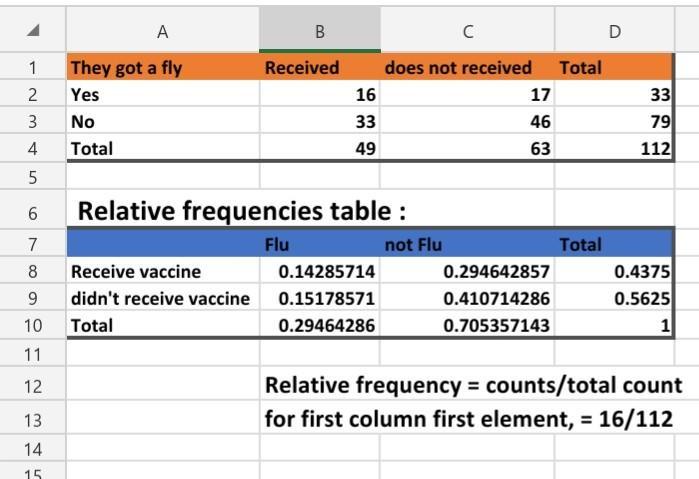Select column B header
The width and height of the screenshot is (699, 479).
[x=319, y=31]
